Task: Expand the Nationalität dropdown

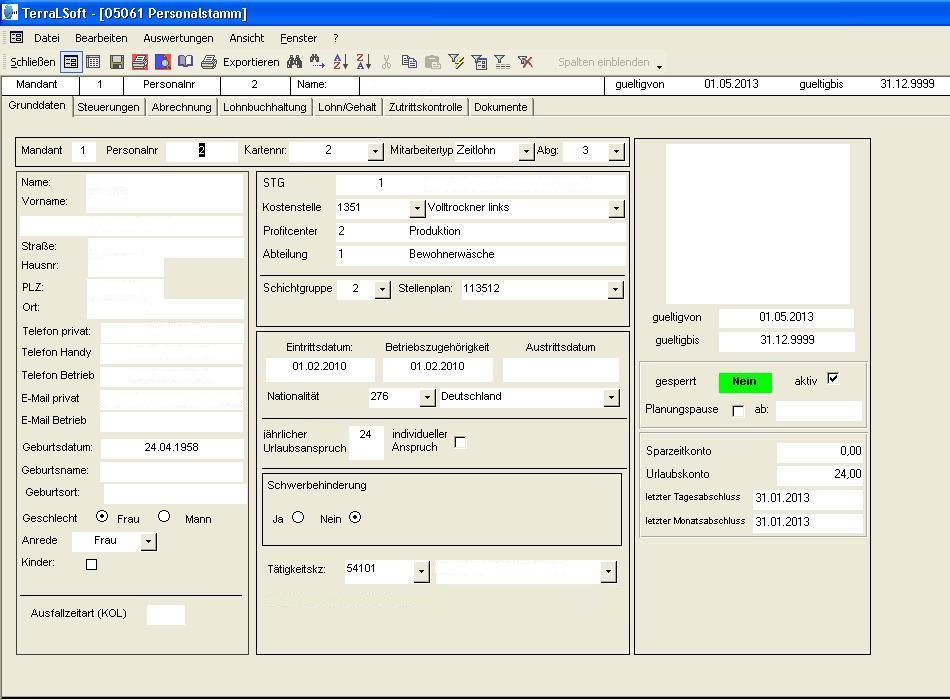Action: tap(426, 397)
